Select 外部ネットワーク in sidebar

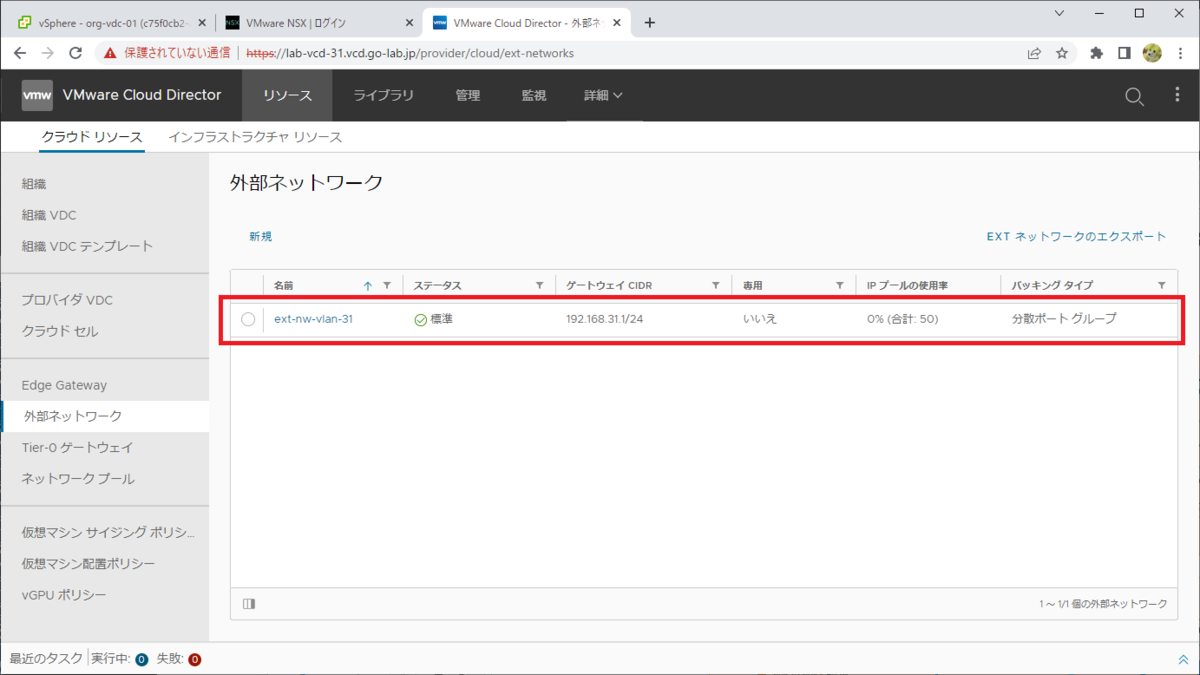click(x=105, y=416)
